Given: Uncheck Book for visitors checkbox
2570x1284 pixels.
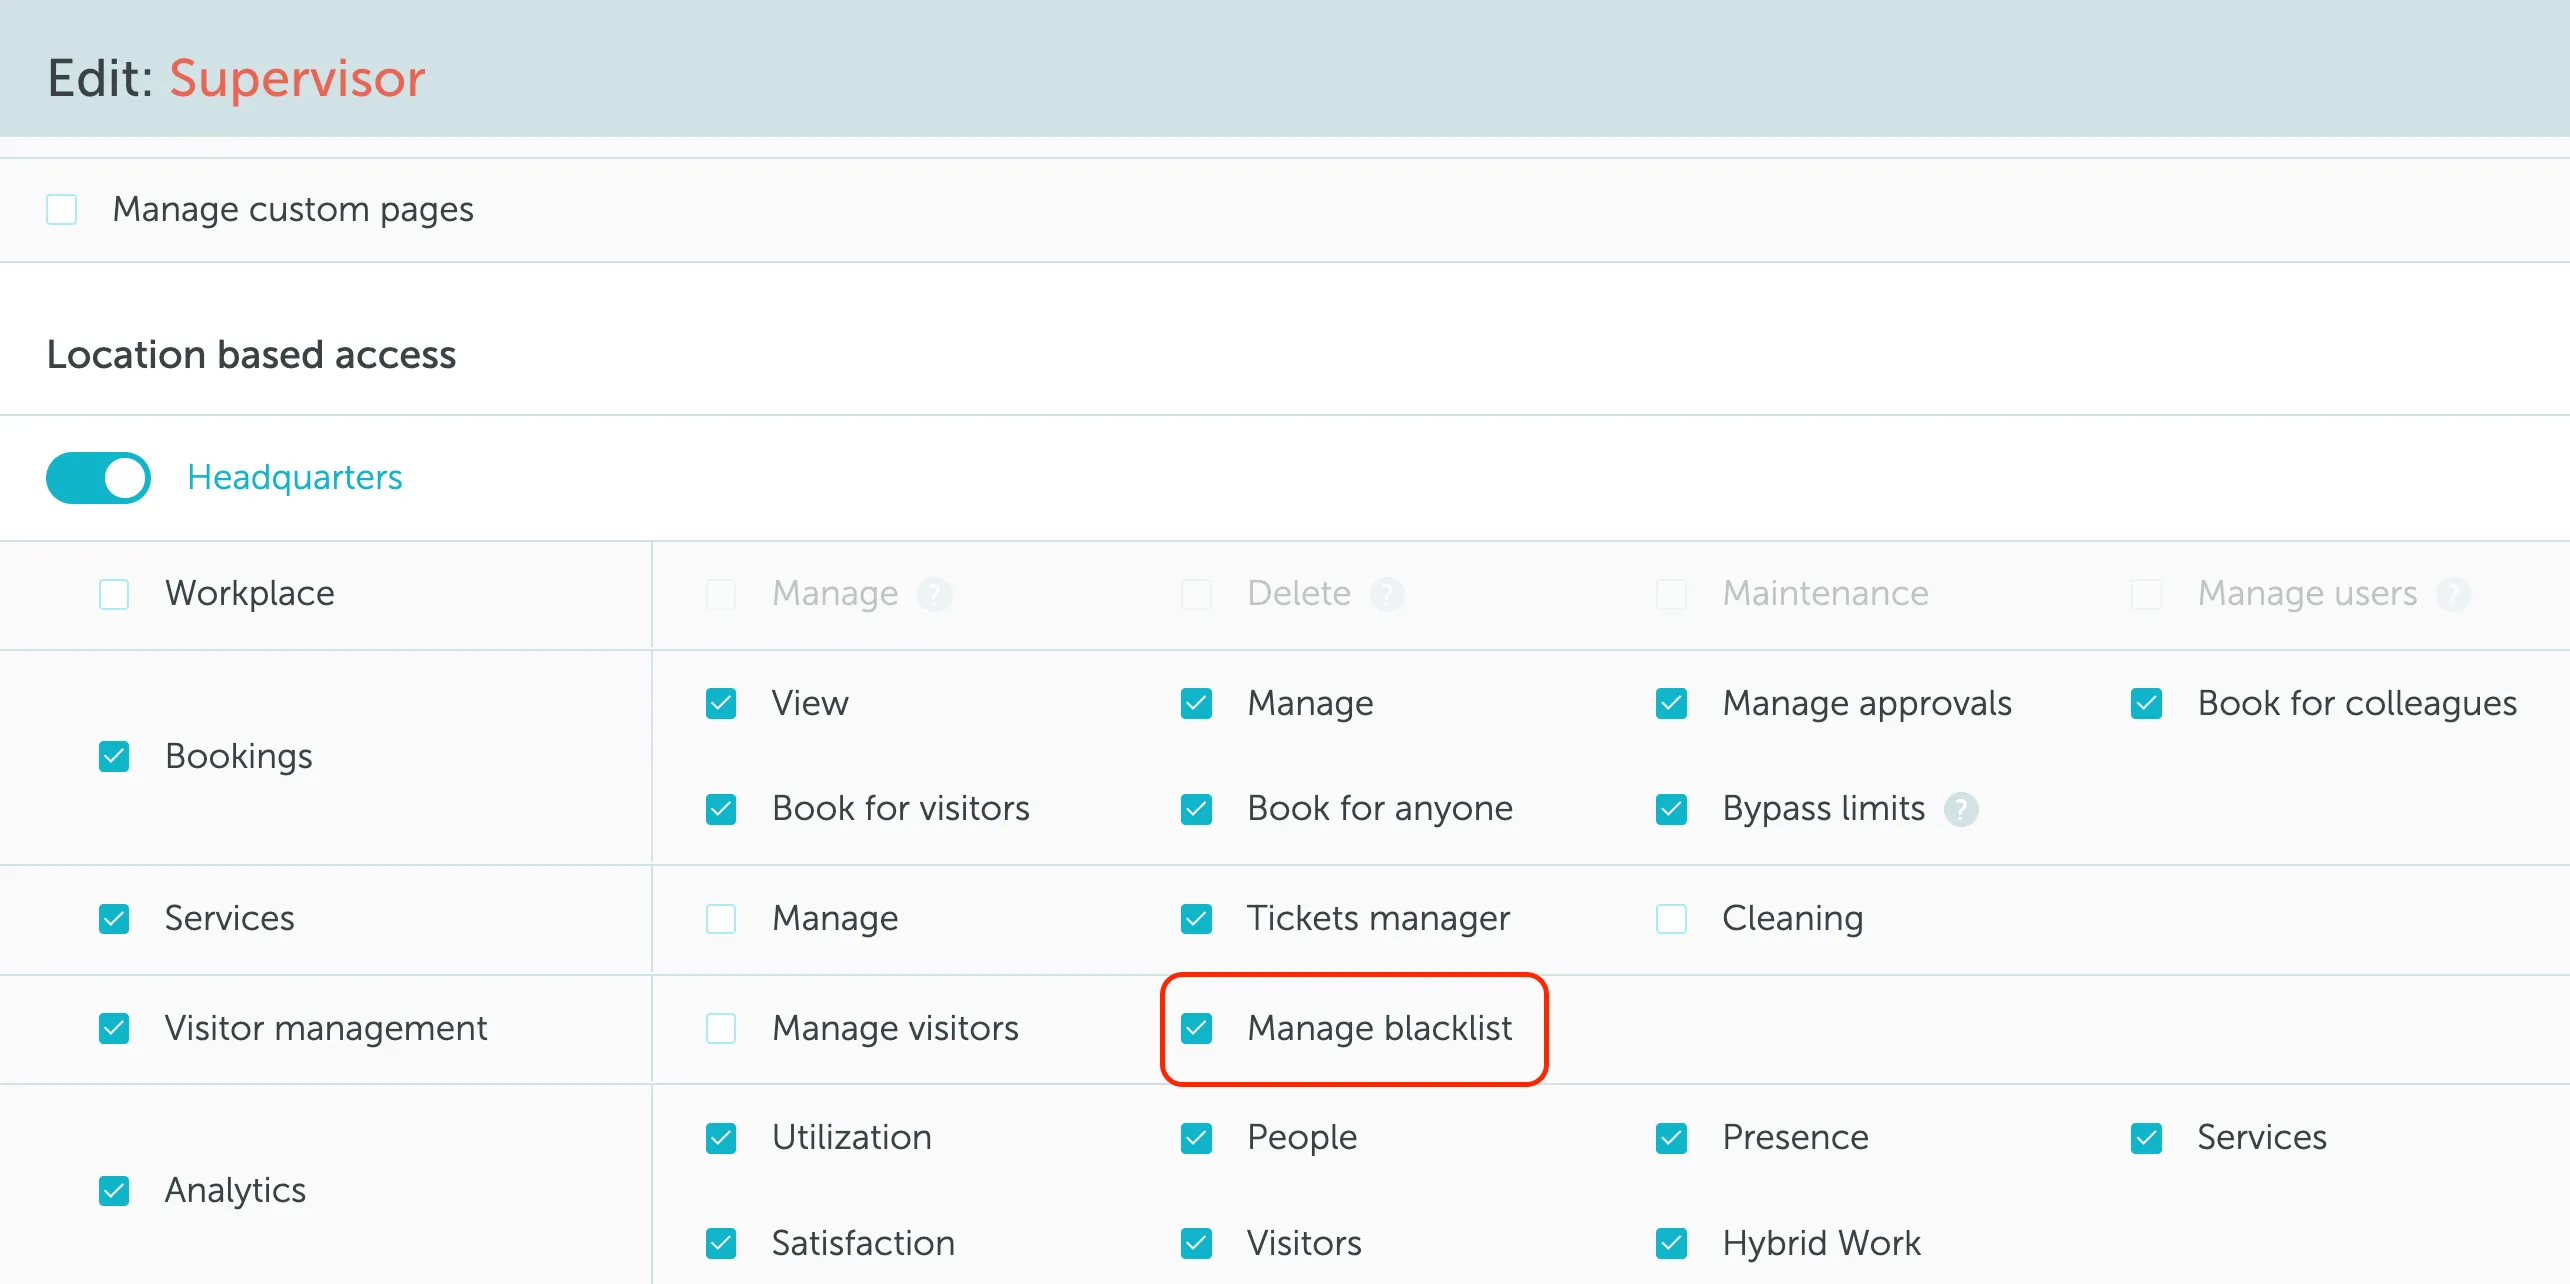Looking at the screenshot, I should tap(721, 809).
